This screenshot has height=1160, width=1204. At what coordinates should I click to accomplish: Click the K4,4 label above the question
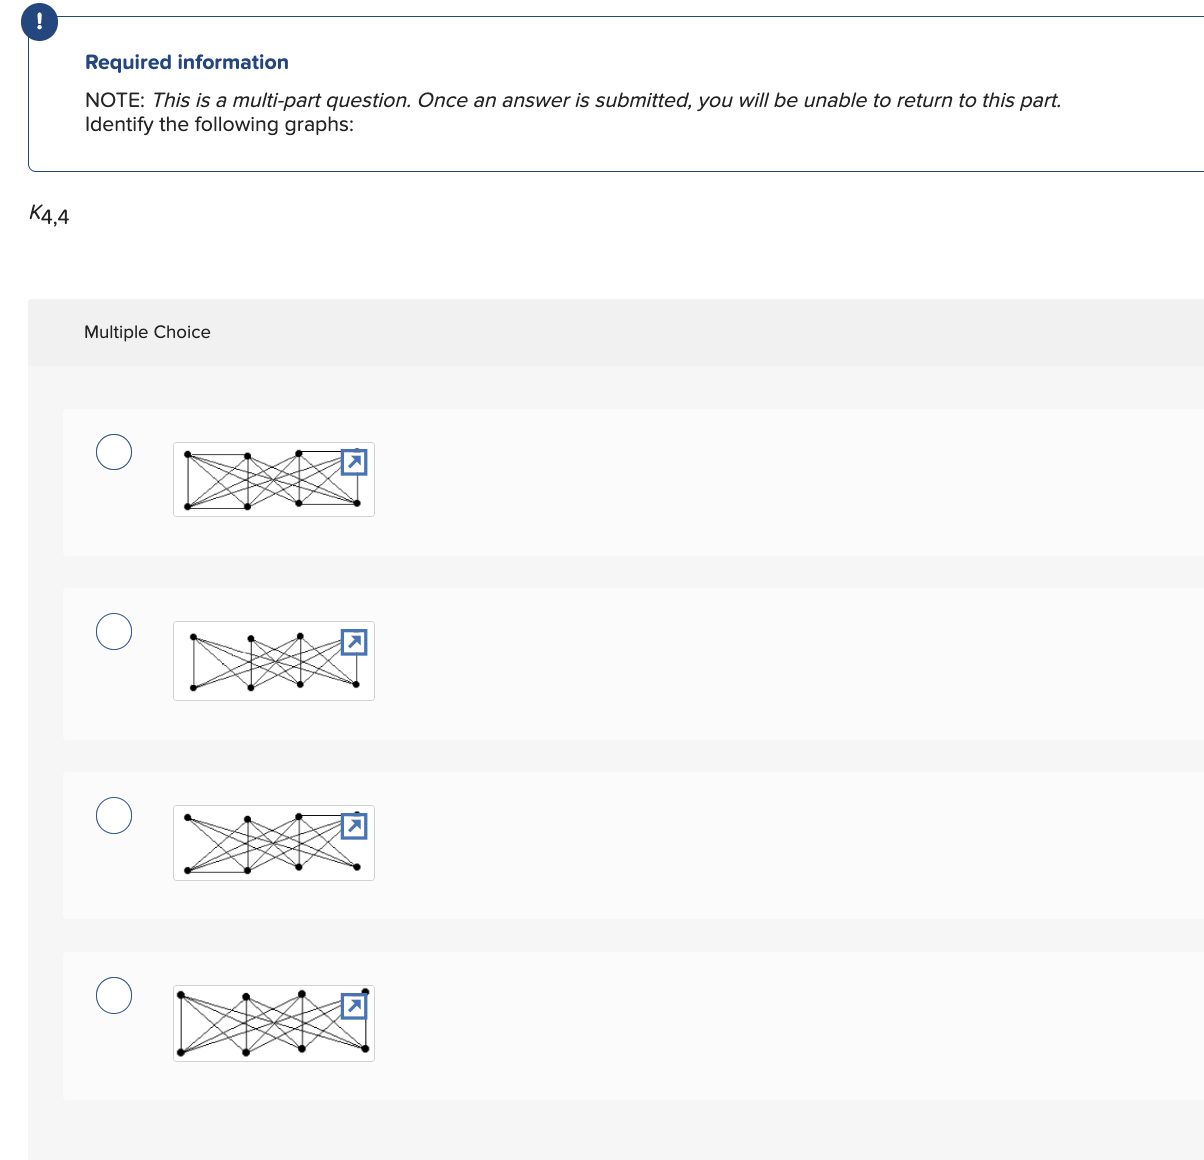pos(49,213)
